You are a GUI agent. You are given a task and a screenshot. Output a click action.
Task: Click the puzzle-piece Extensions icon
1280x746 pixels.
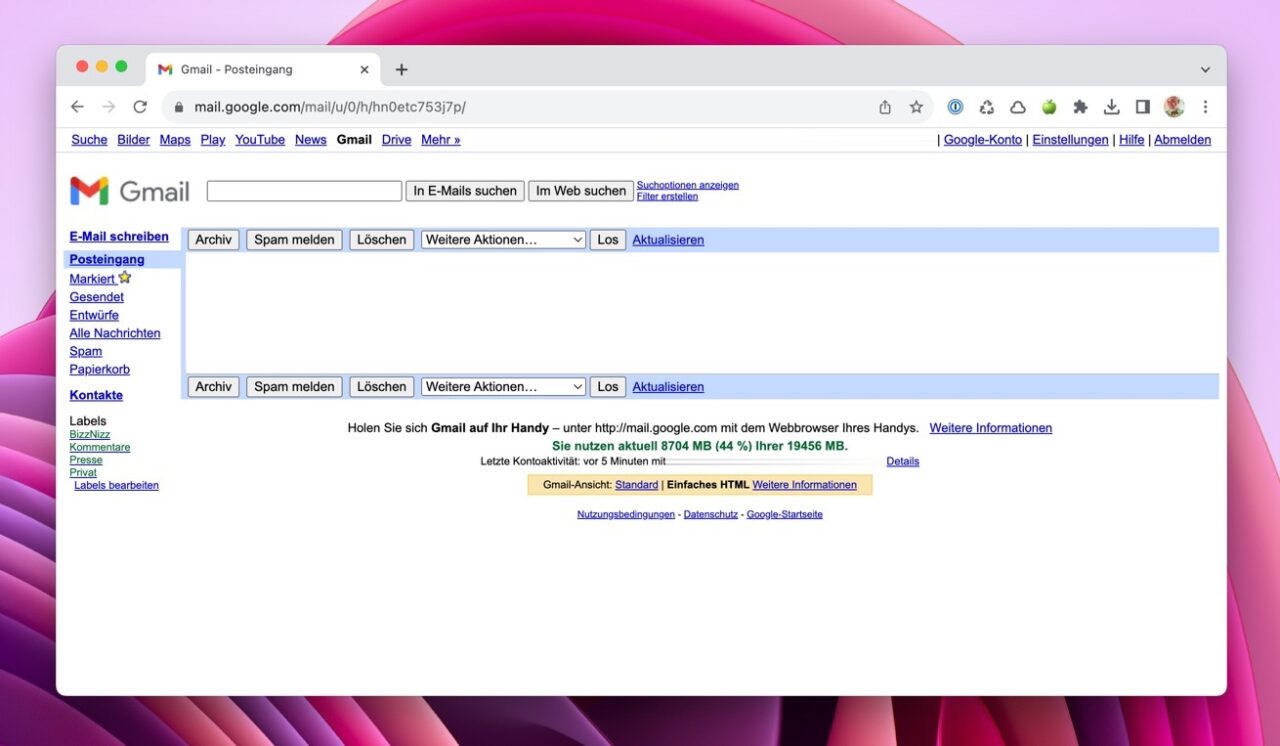point(1080,107)
